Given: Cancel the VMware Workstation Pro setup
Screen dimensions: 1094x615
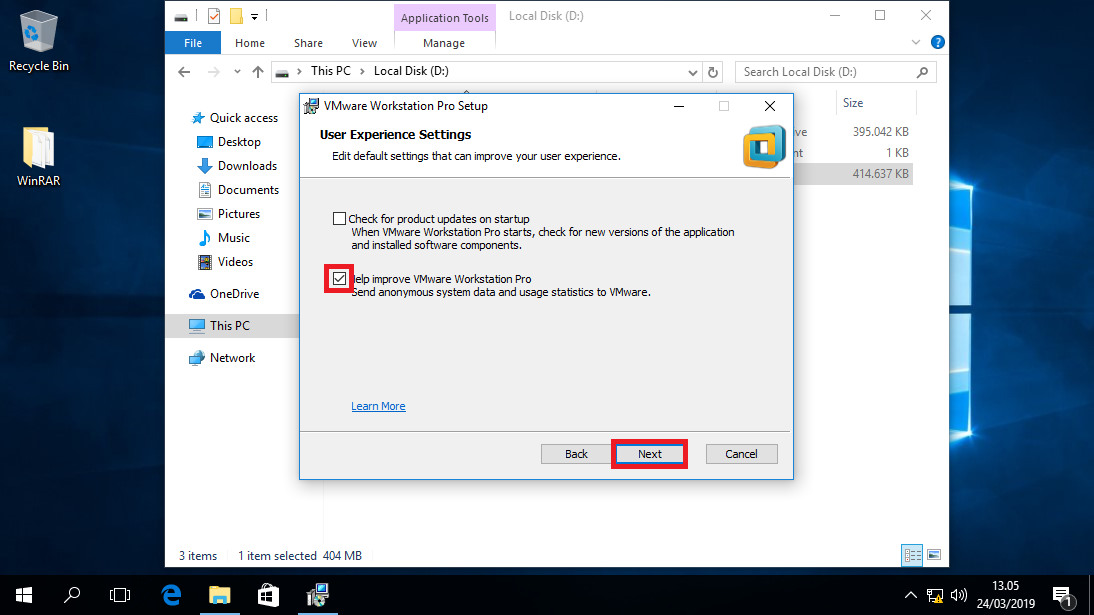Looking at the screenshot, I should click(x=741, y=454).
